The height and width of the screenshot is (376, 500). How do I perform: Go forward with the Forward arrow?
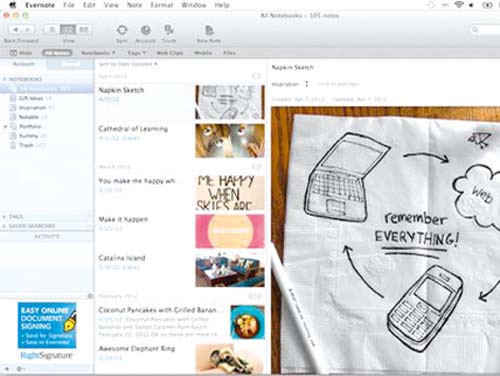click(28, 30)
